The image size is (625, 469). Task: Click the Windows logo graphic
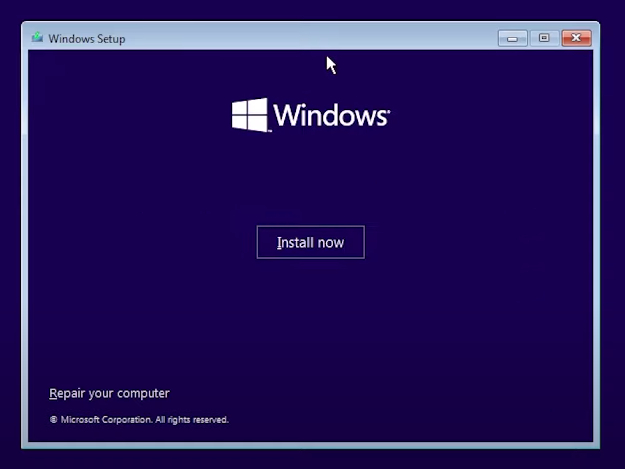(x=311, y=115)
